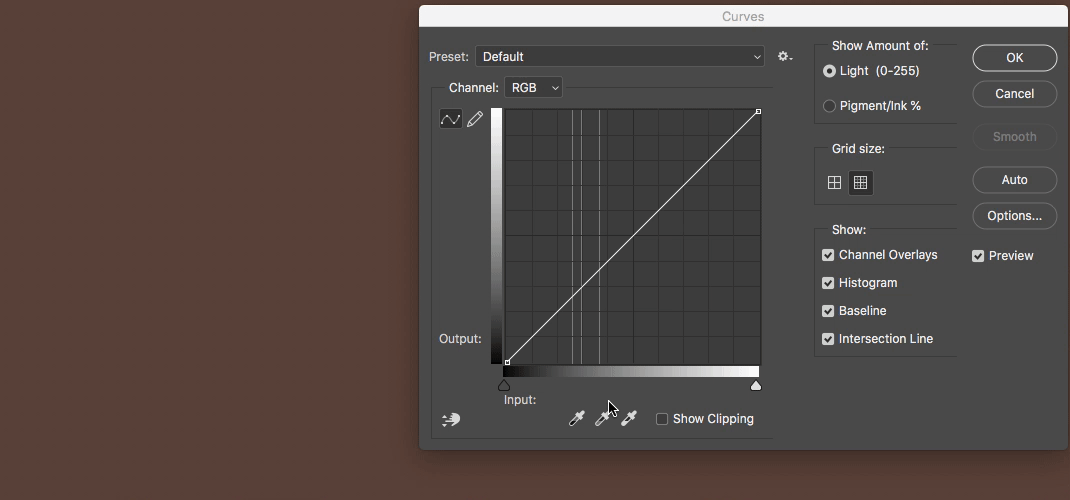Open the Options... dialog

tap(1015, 216)
